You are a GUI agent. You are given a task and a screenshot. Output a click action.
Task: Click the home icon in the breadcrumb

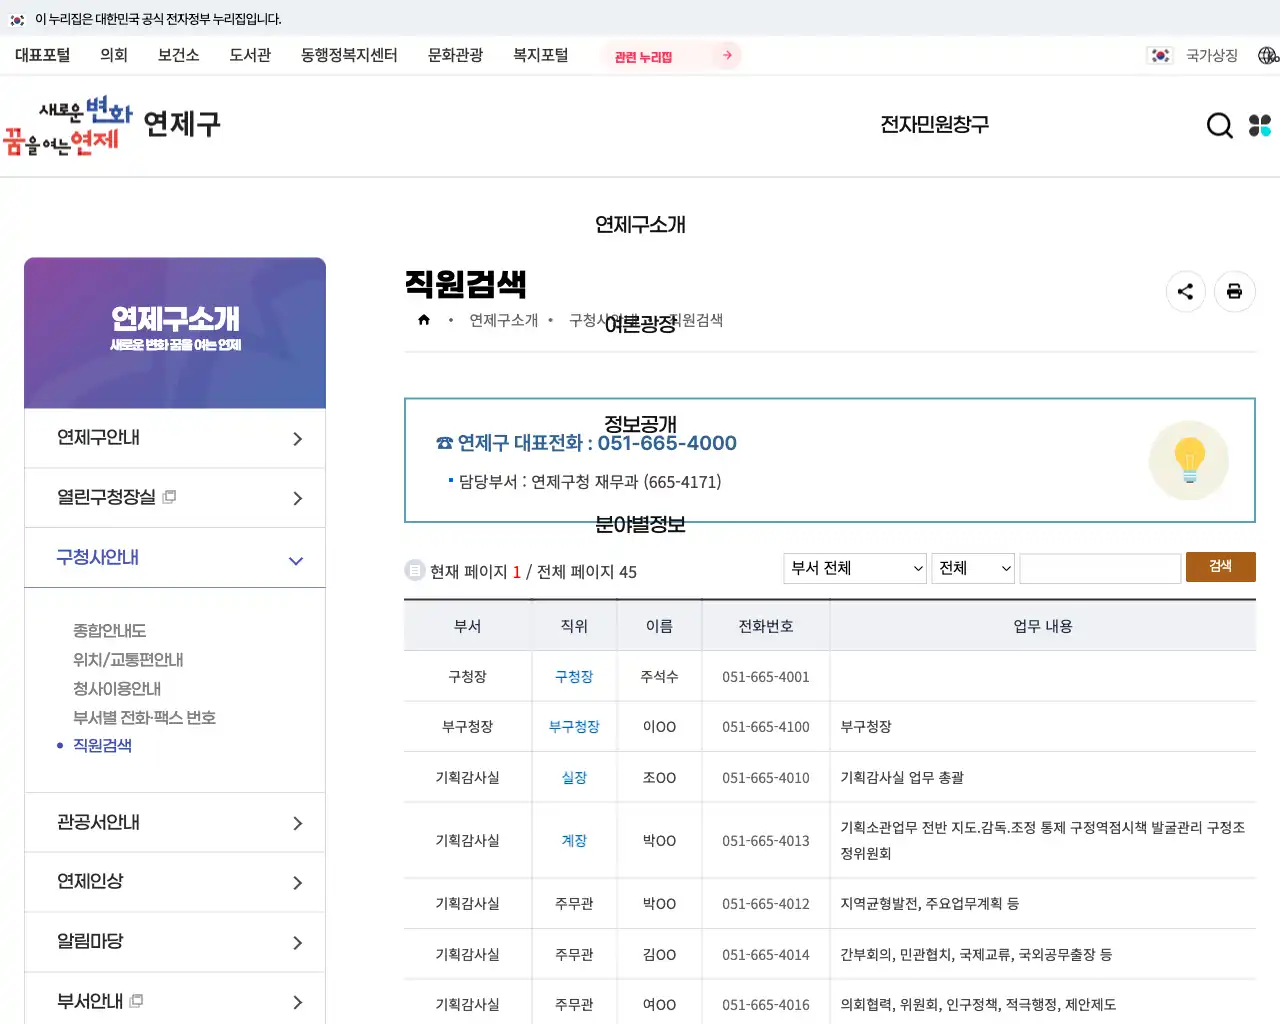pos(424,318)
